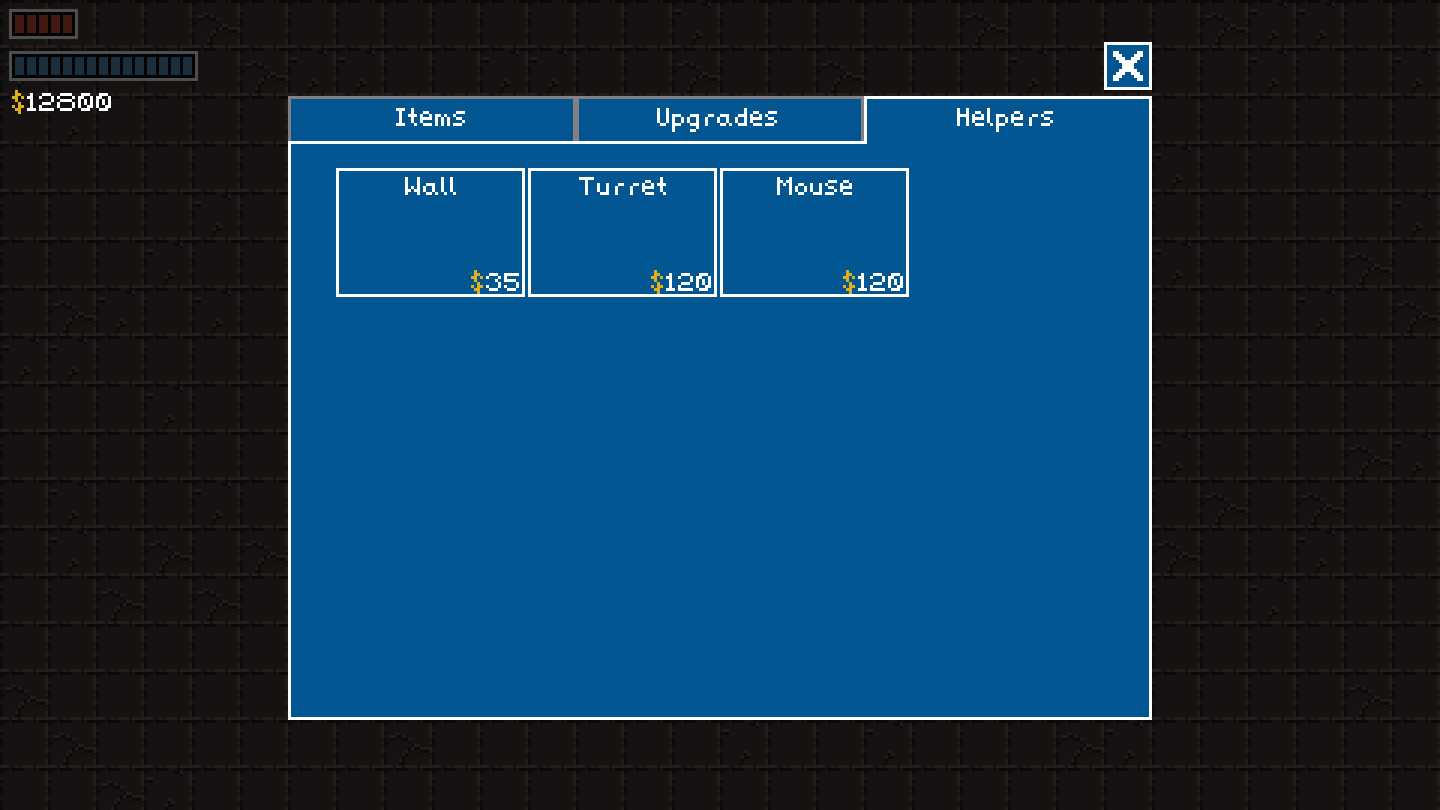Image resolution: width=1440 pixels, height=810 pixels.
Task: Switch to the Items tab
Action: point(432,119)
